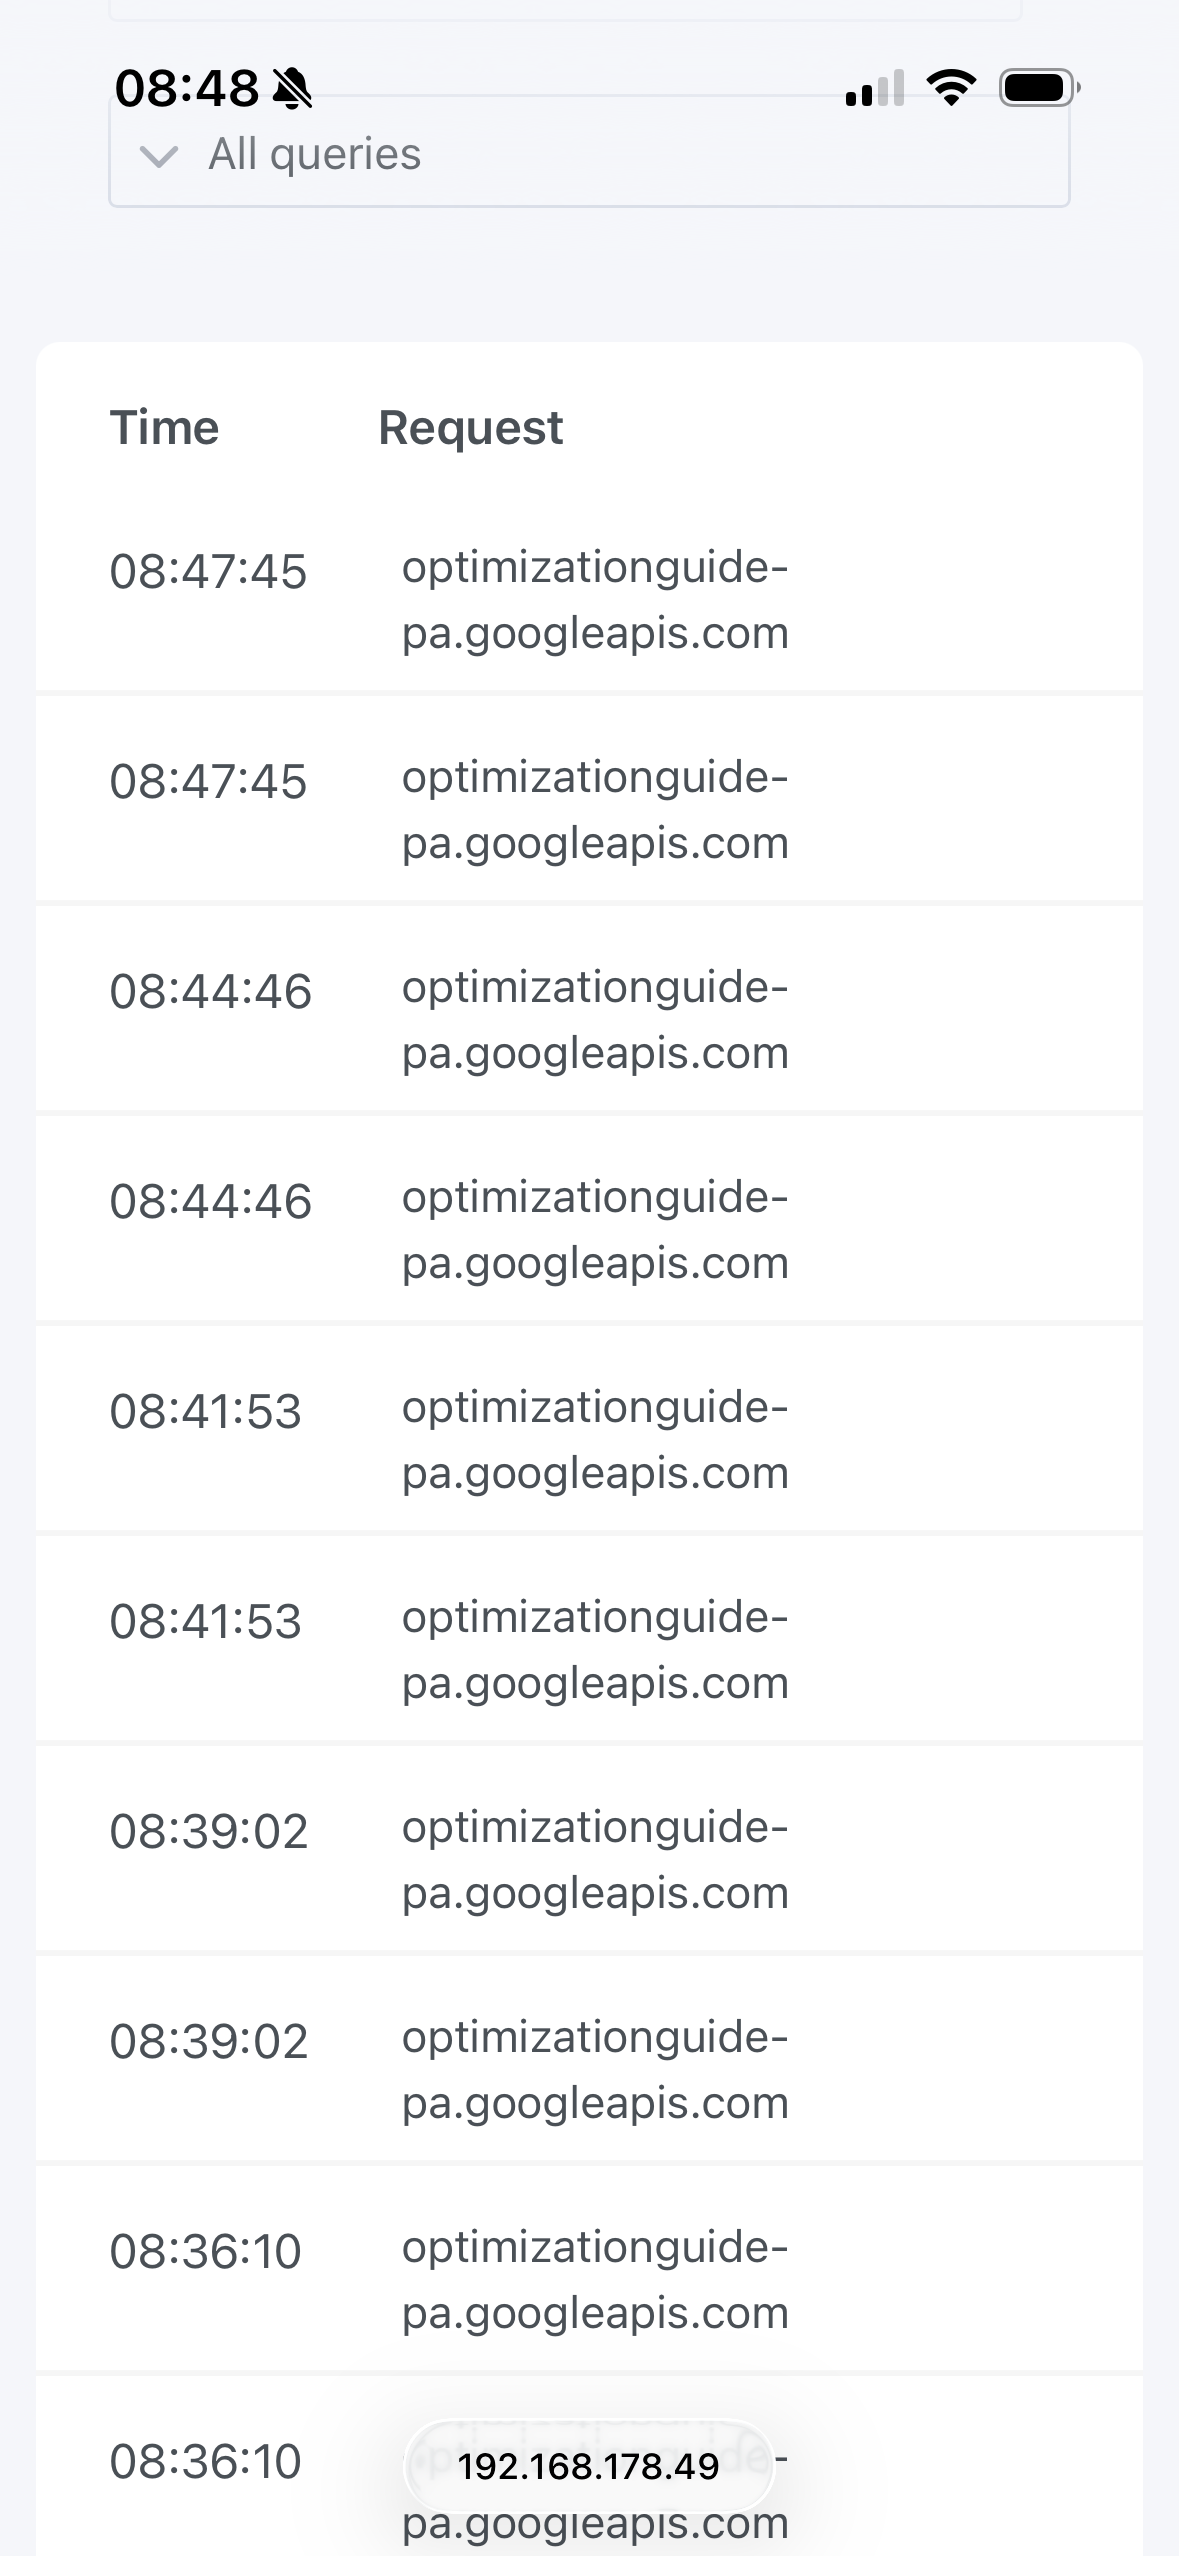Select the Request column header
This screenshot has height=2556, width=1179.
click(x=470, y=428)
